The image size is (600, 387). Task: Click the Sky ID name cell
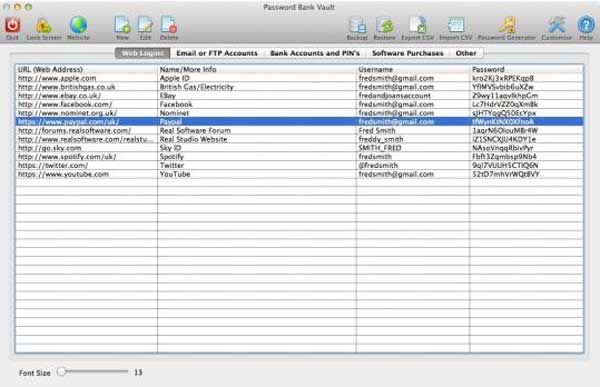click(x=257, y=148)
